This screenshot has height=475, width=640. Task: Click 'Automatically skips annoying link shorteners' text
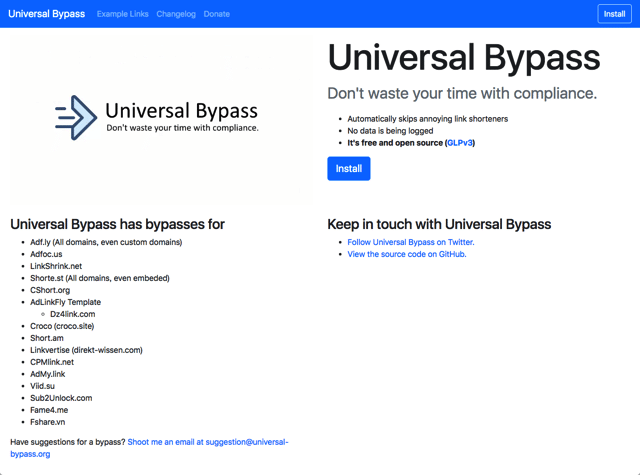428,119
